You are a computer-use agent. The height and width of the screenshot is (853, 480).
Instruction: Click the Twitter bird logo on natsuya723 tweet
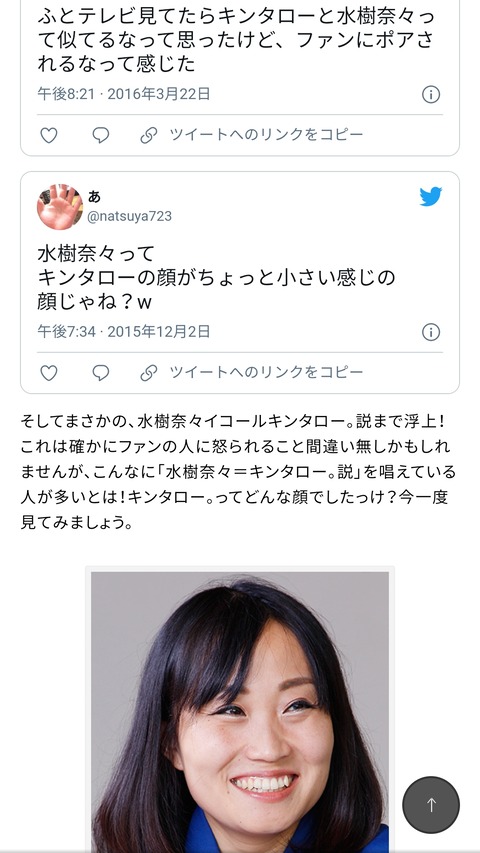click(430, 197)
